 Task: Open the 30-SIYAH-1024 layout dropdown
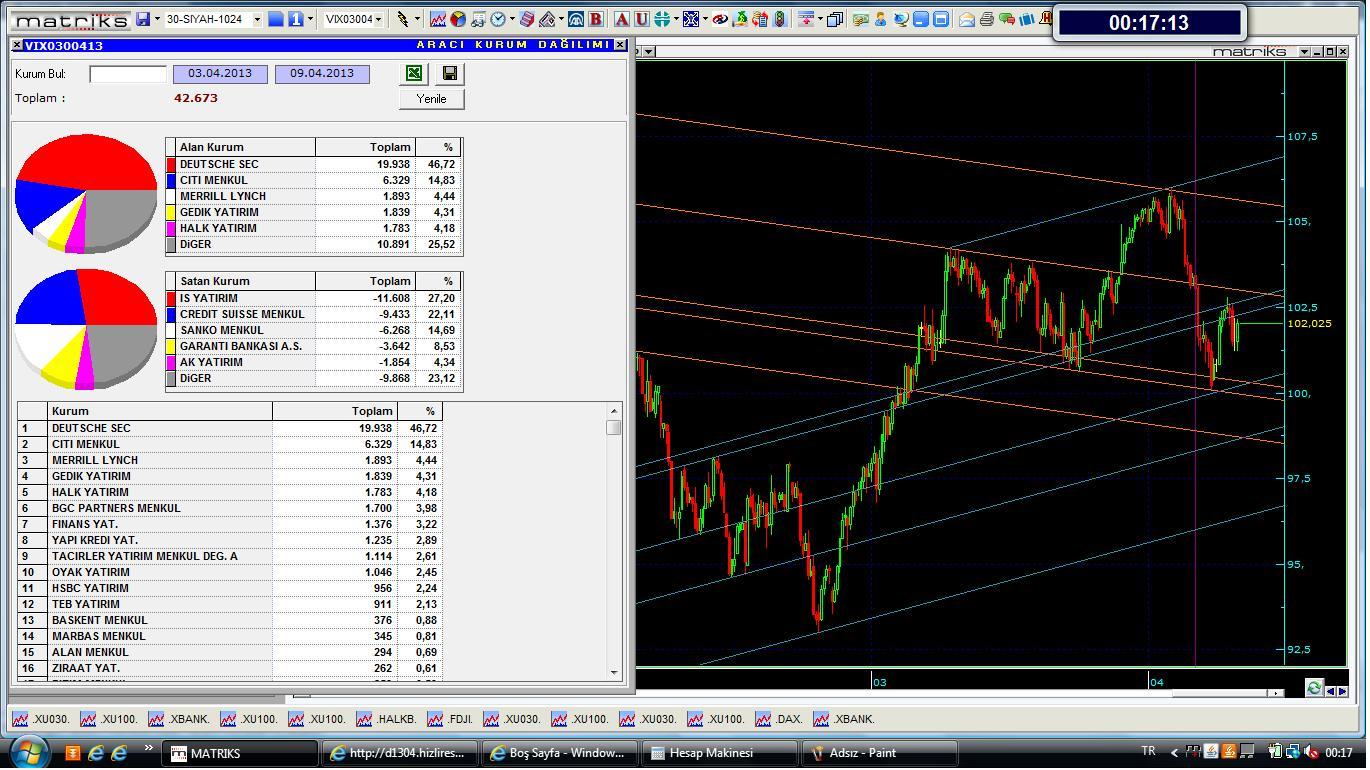(x=257, y=19)
